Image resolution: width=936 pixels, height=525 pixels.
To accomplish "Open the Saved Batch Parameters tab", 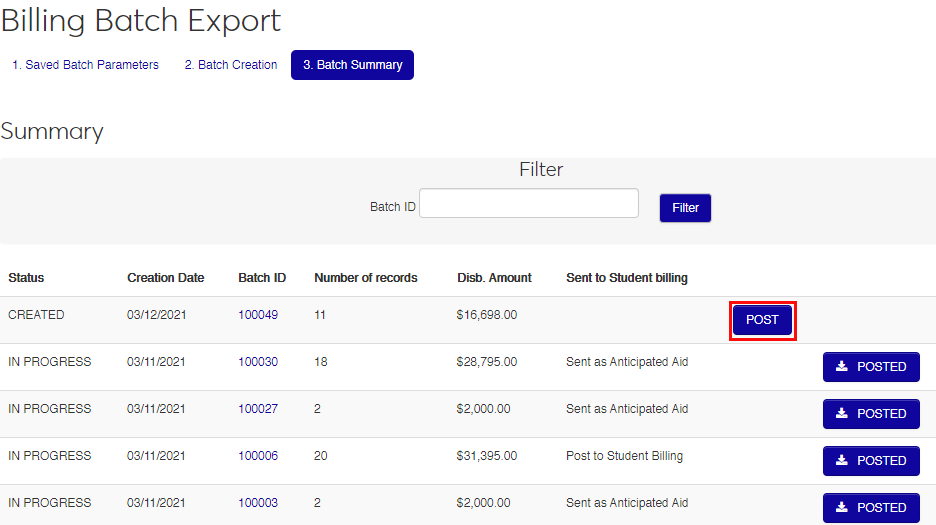I will pyautogui.click(x=85, y=65).
